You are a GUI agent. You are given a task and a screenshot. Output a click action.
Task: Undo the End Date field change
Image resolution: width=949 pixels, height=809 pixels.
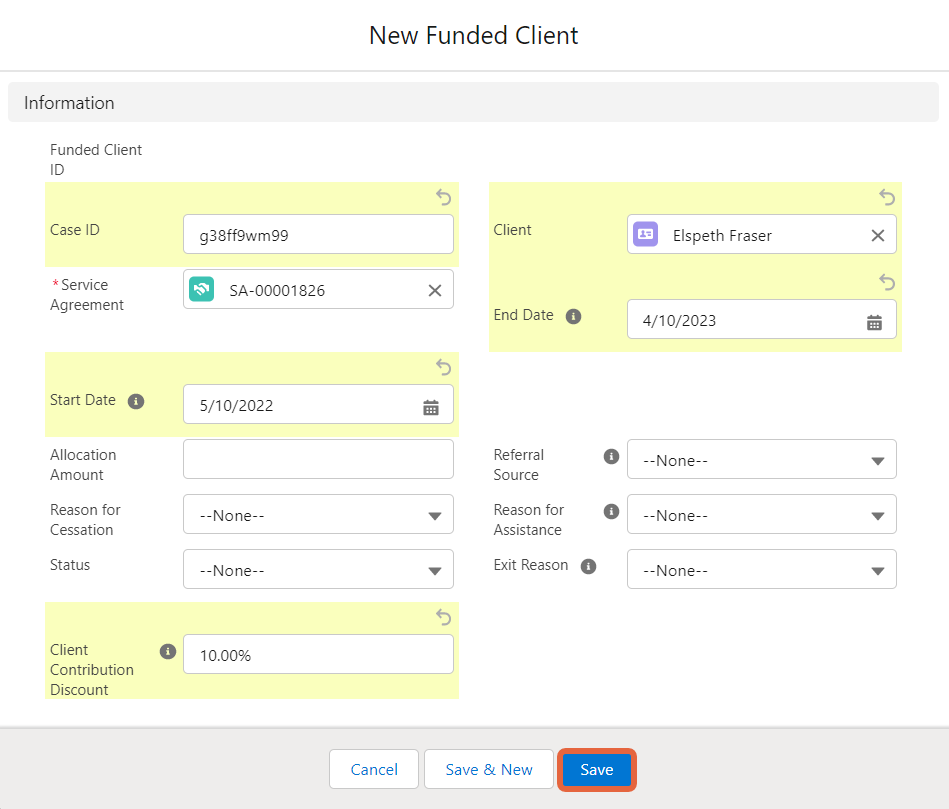click(x=887, y=282)
